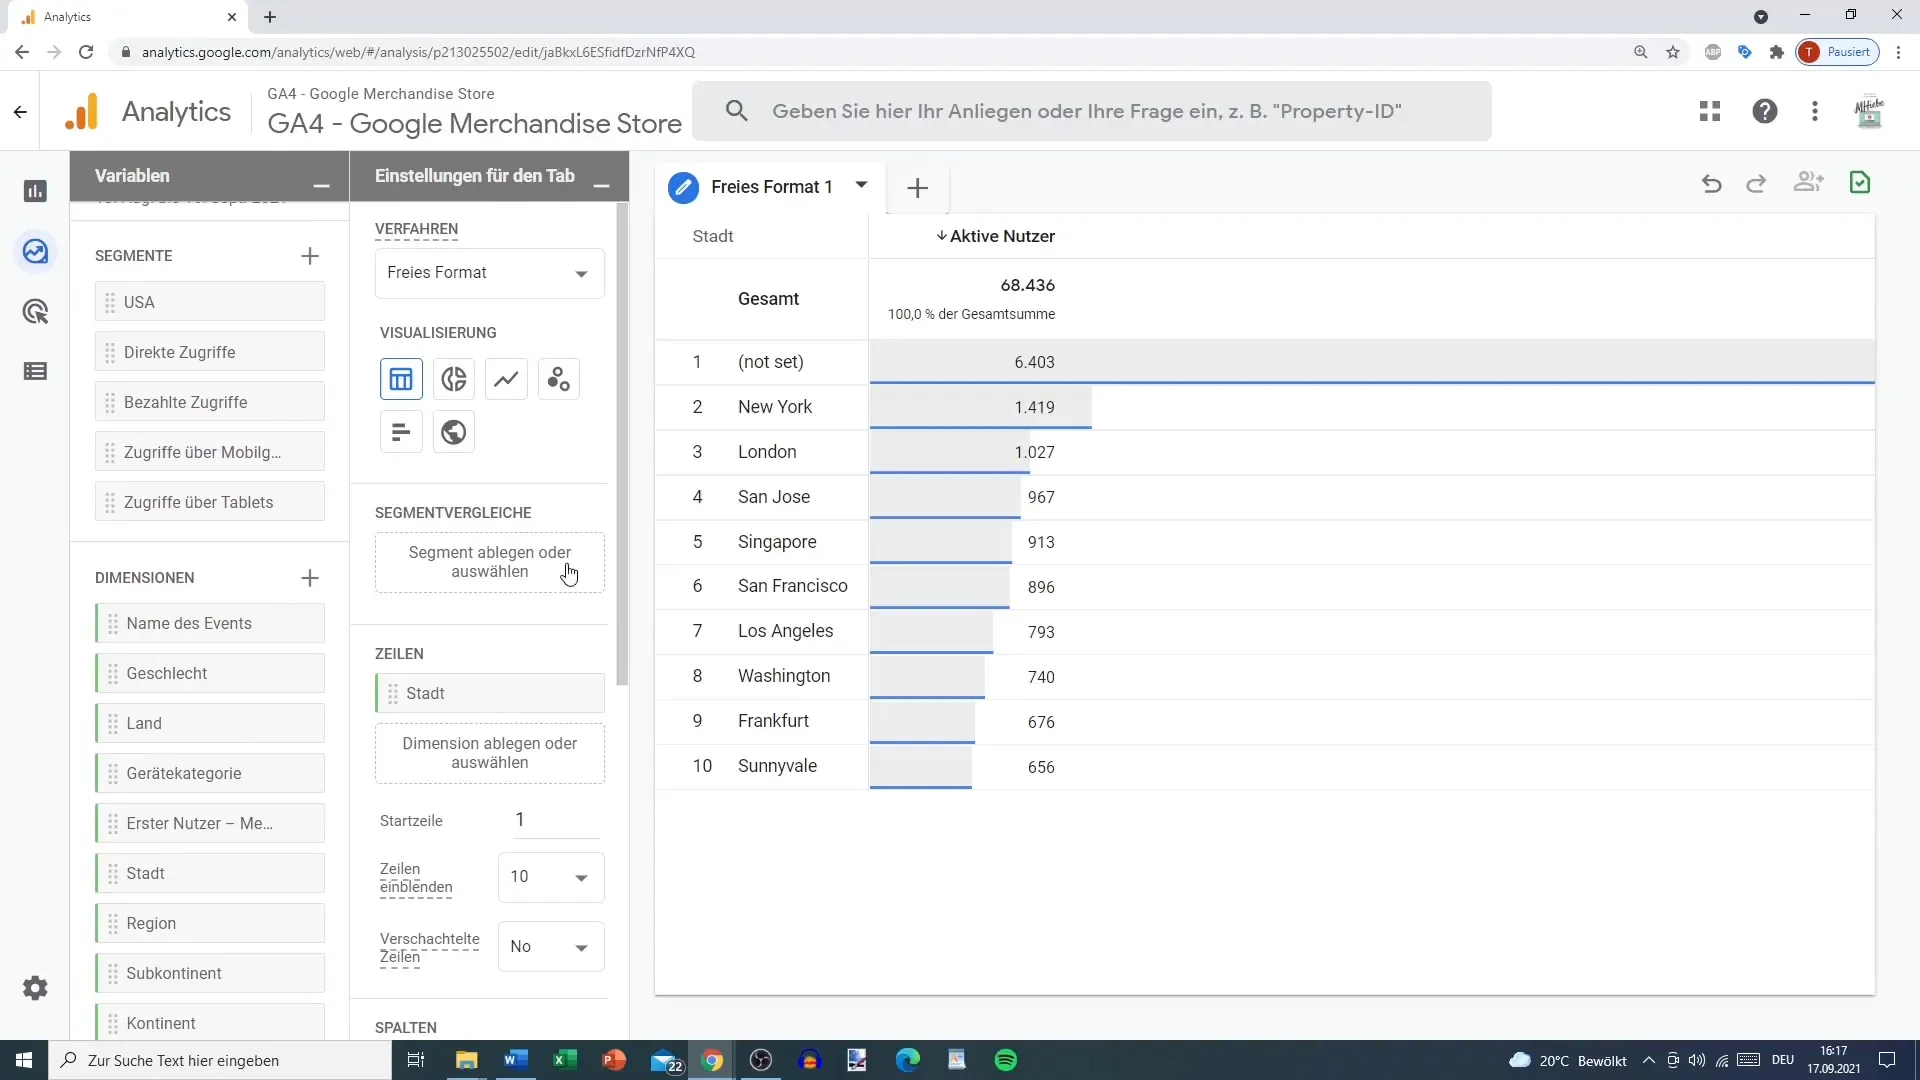The image size is (1920, 1080).
Task: Redo the last change
Action: [x=1756, y=184]
